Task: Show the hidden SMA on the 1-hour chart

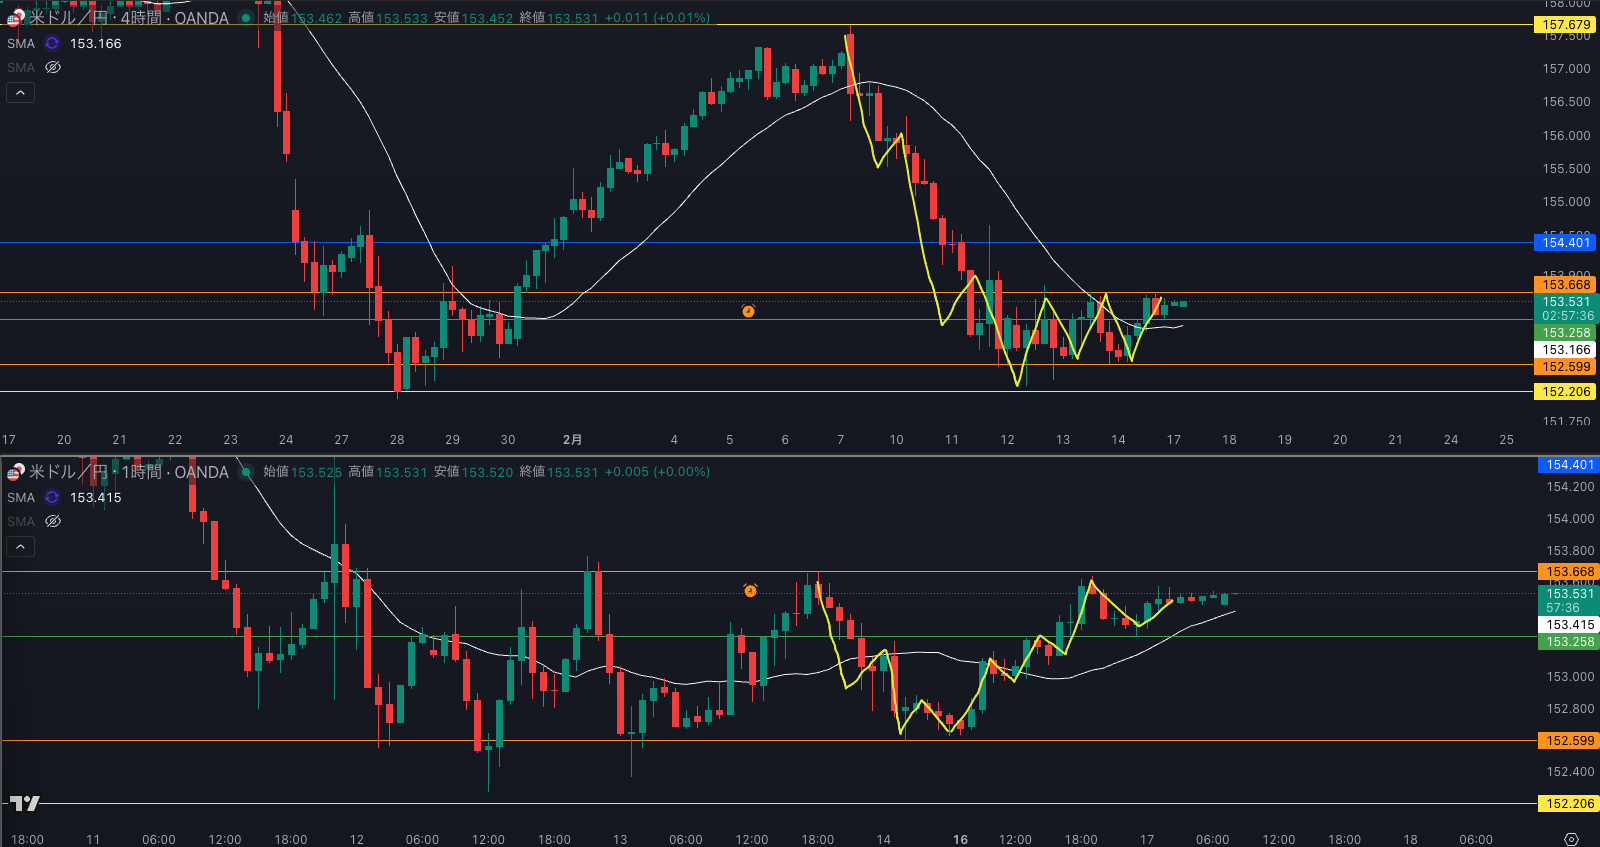Action: point(53,522)
